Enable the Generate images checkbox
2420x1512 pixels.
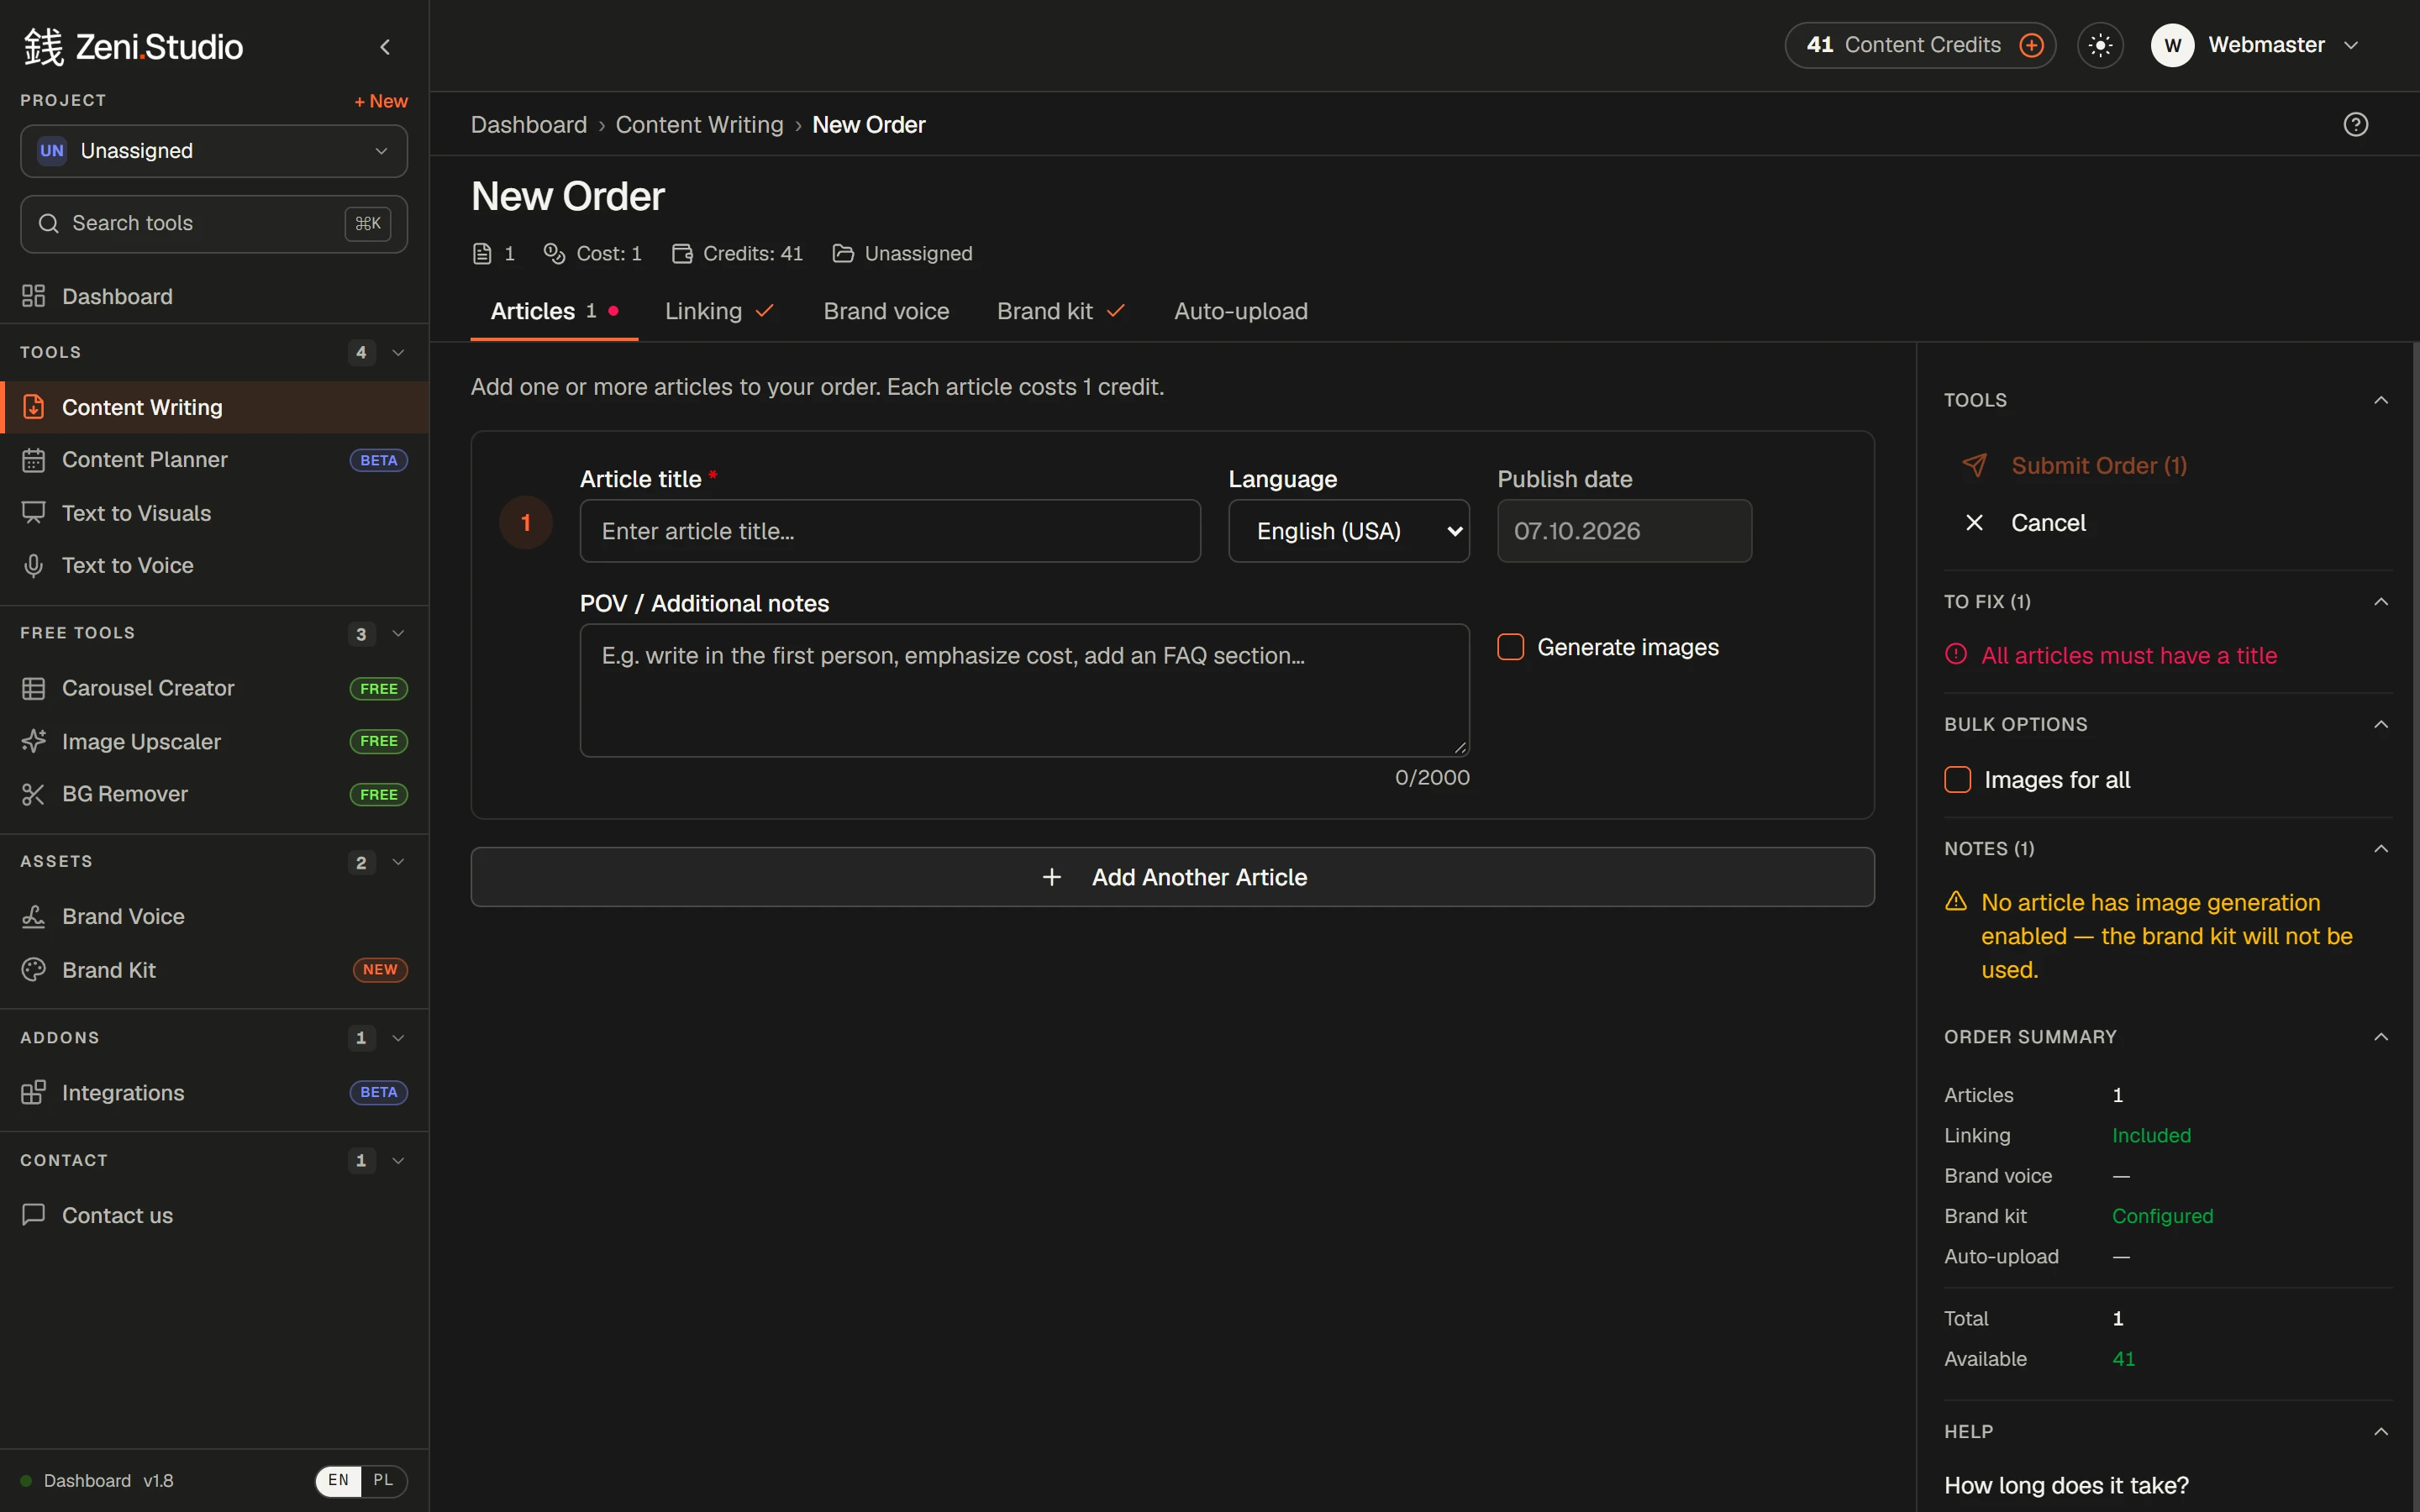coord(1510,647)
